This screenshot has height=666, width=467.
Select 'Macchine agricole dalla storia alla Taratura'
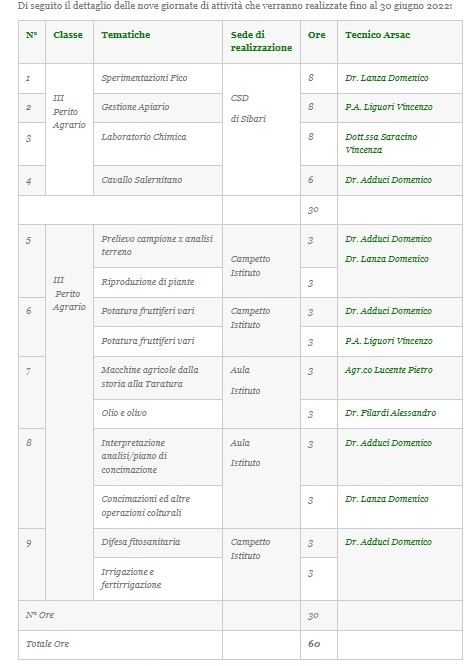click(150, 377)
